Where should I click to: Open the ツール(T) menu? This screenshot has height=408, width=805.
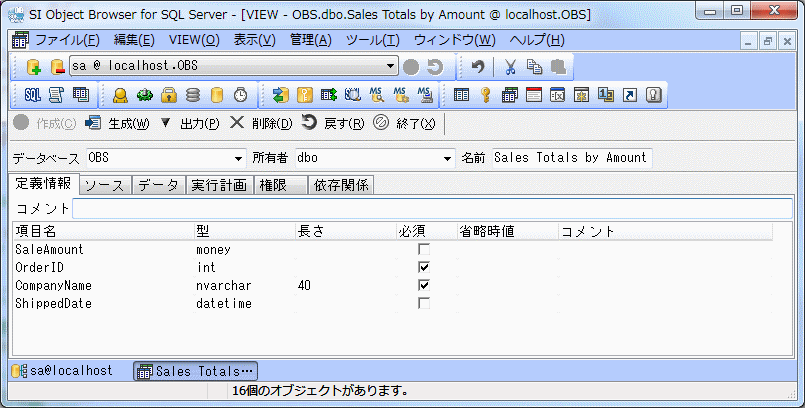(372, 40)
